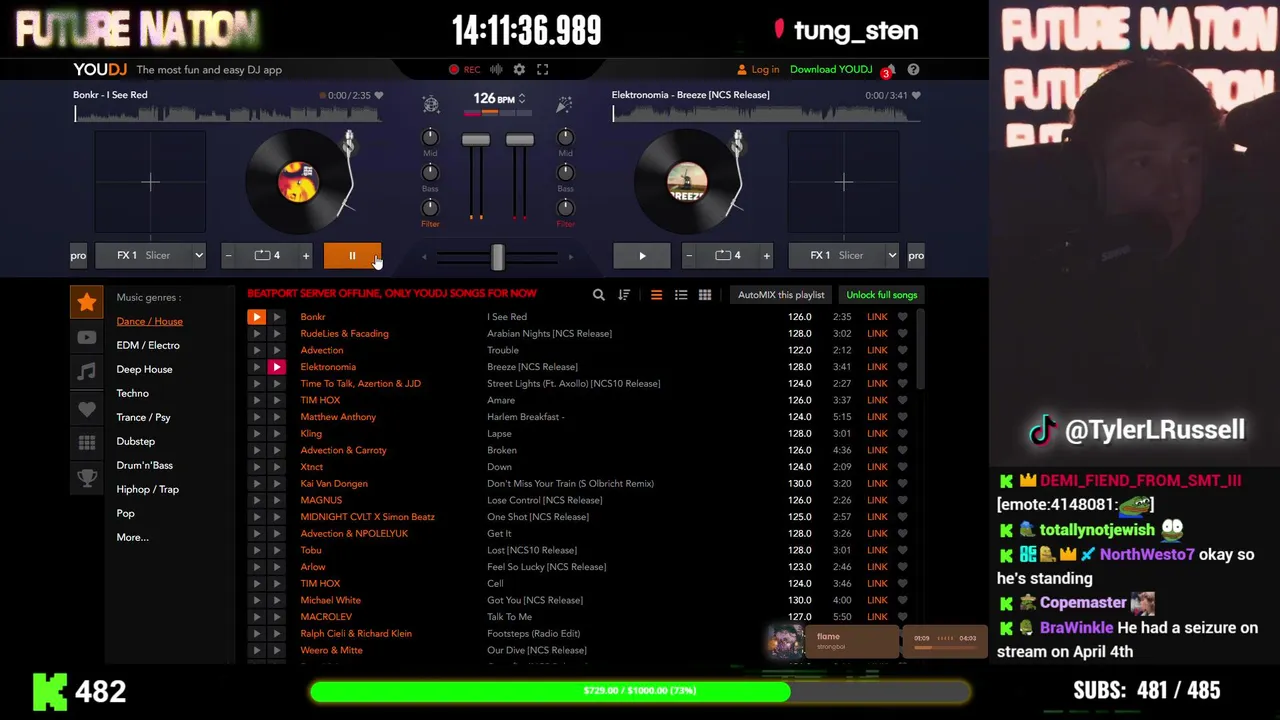
Task: Click the party popper effects icon
Action: 564,104
